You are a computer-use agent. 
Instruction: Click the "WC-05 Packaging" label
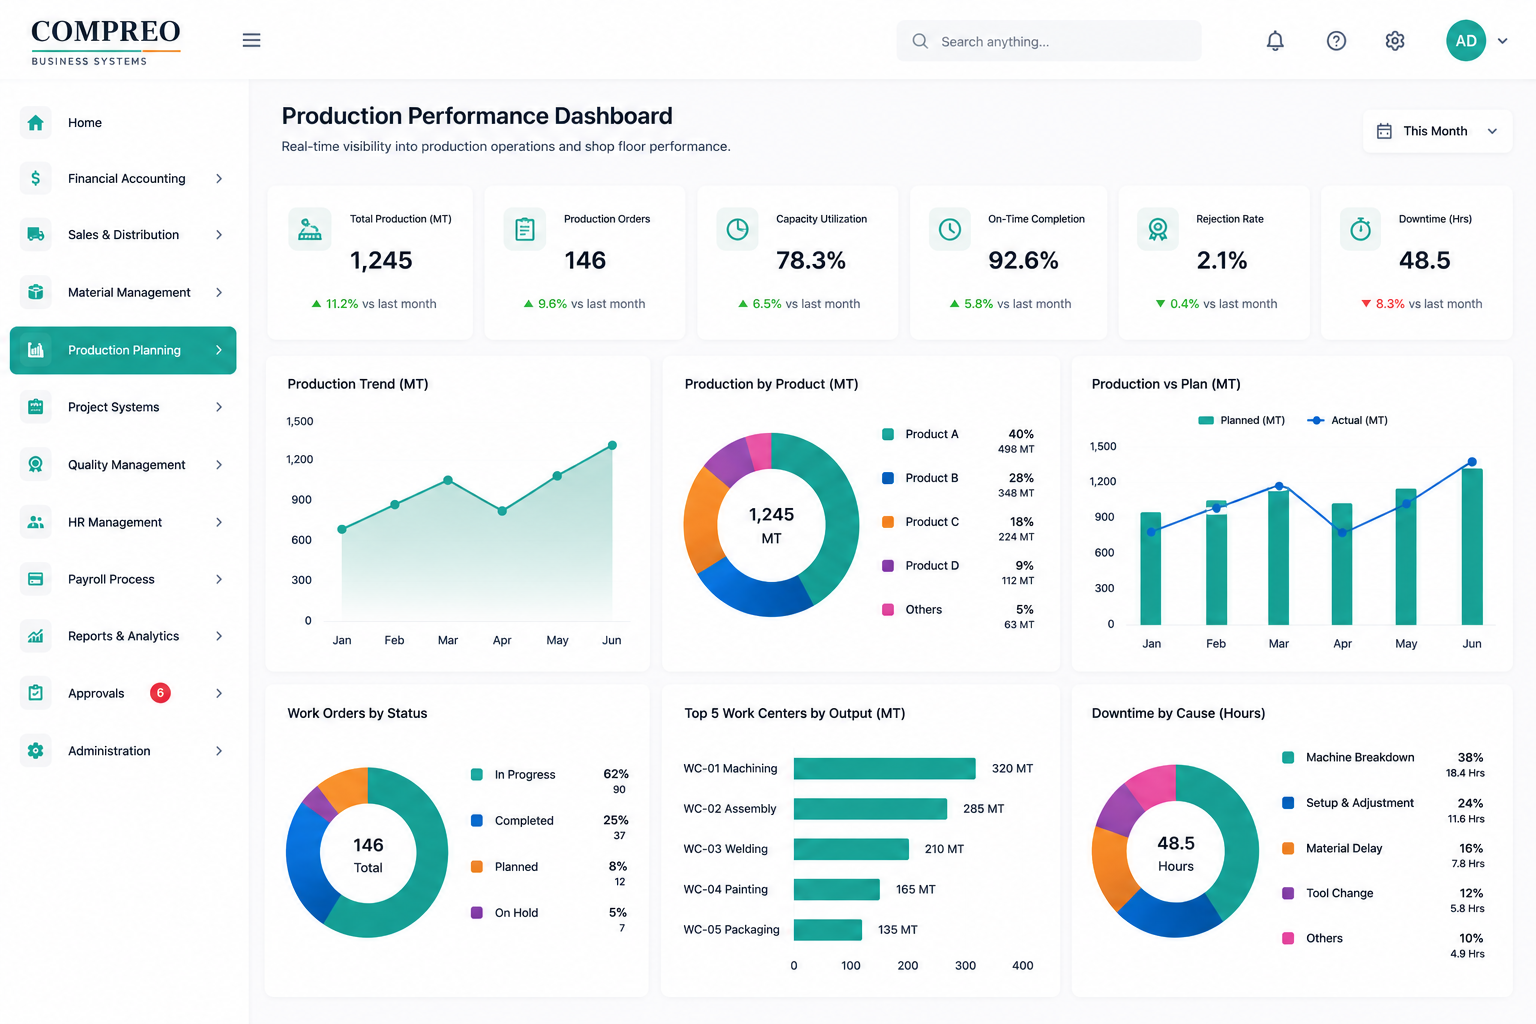731,929
